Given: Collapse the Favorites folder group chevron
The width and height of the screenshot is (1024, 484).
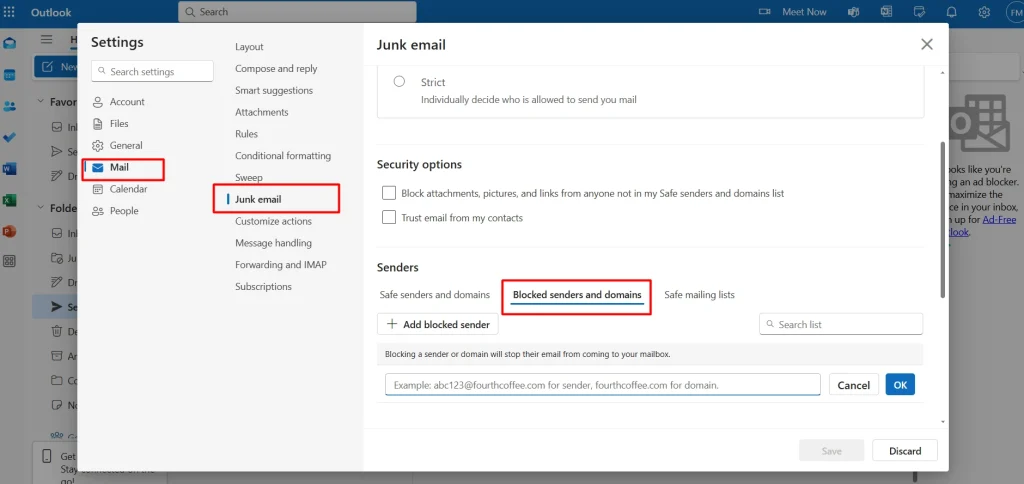Looking at the screenshot, I should 40,102.
